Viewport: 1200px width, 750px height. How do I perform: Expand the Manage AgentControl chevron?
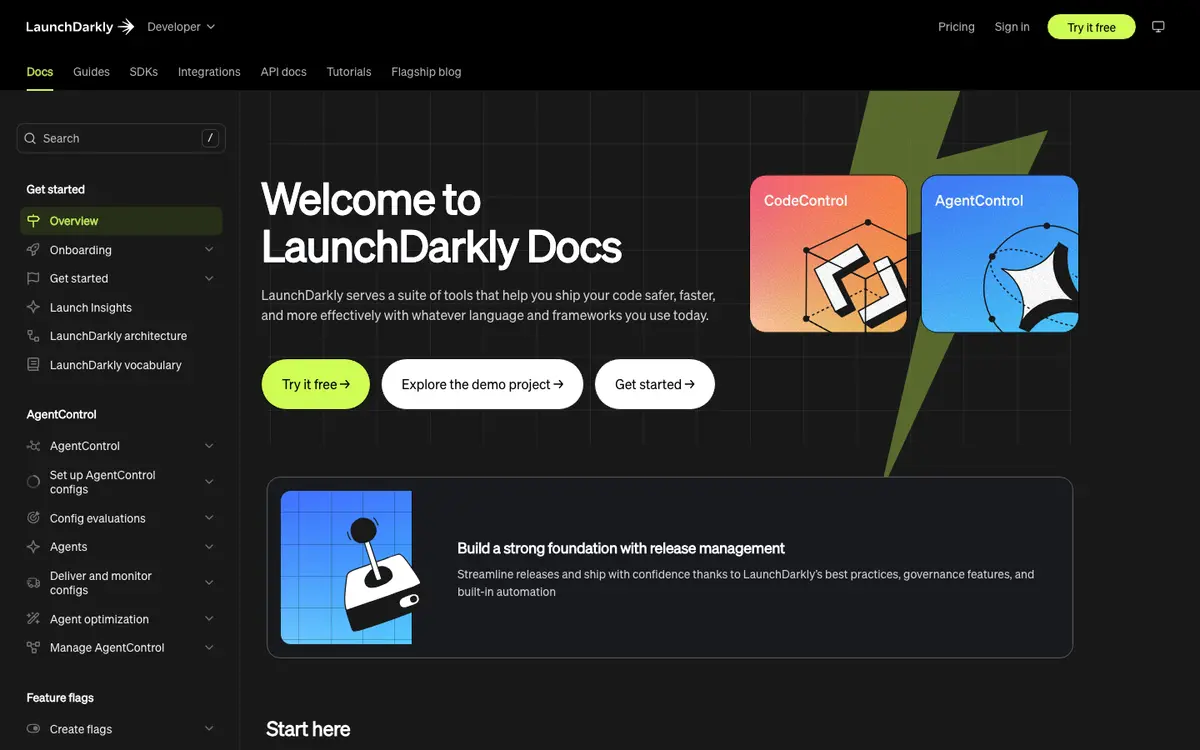(x=209, y=648)
